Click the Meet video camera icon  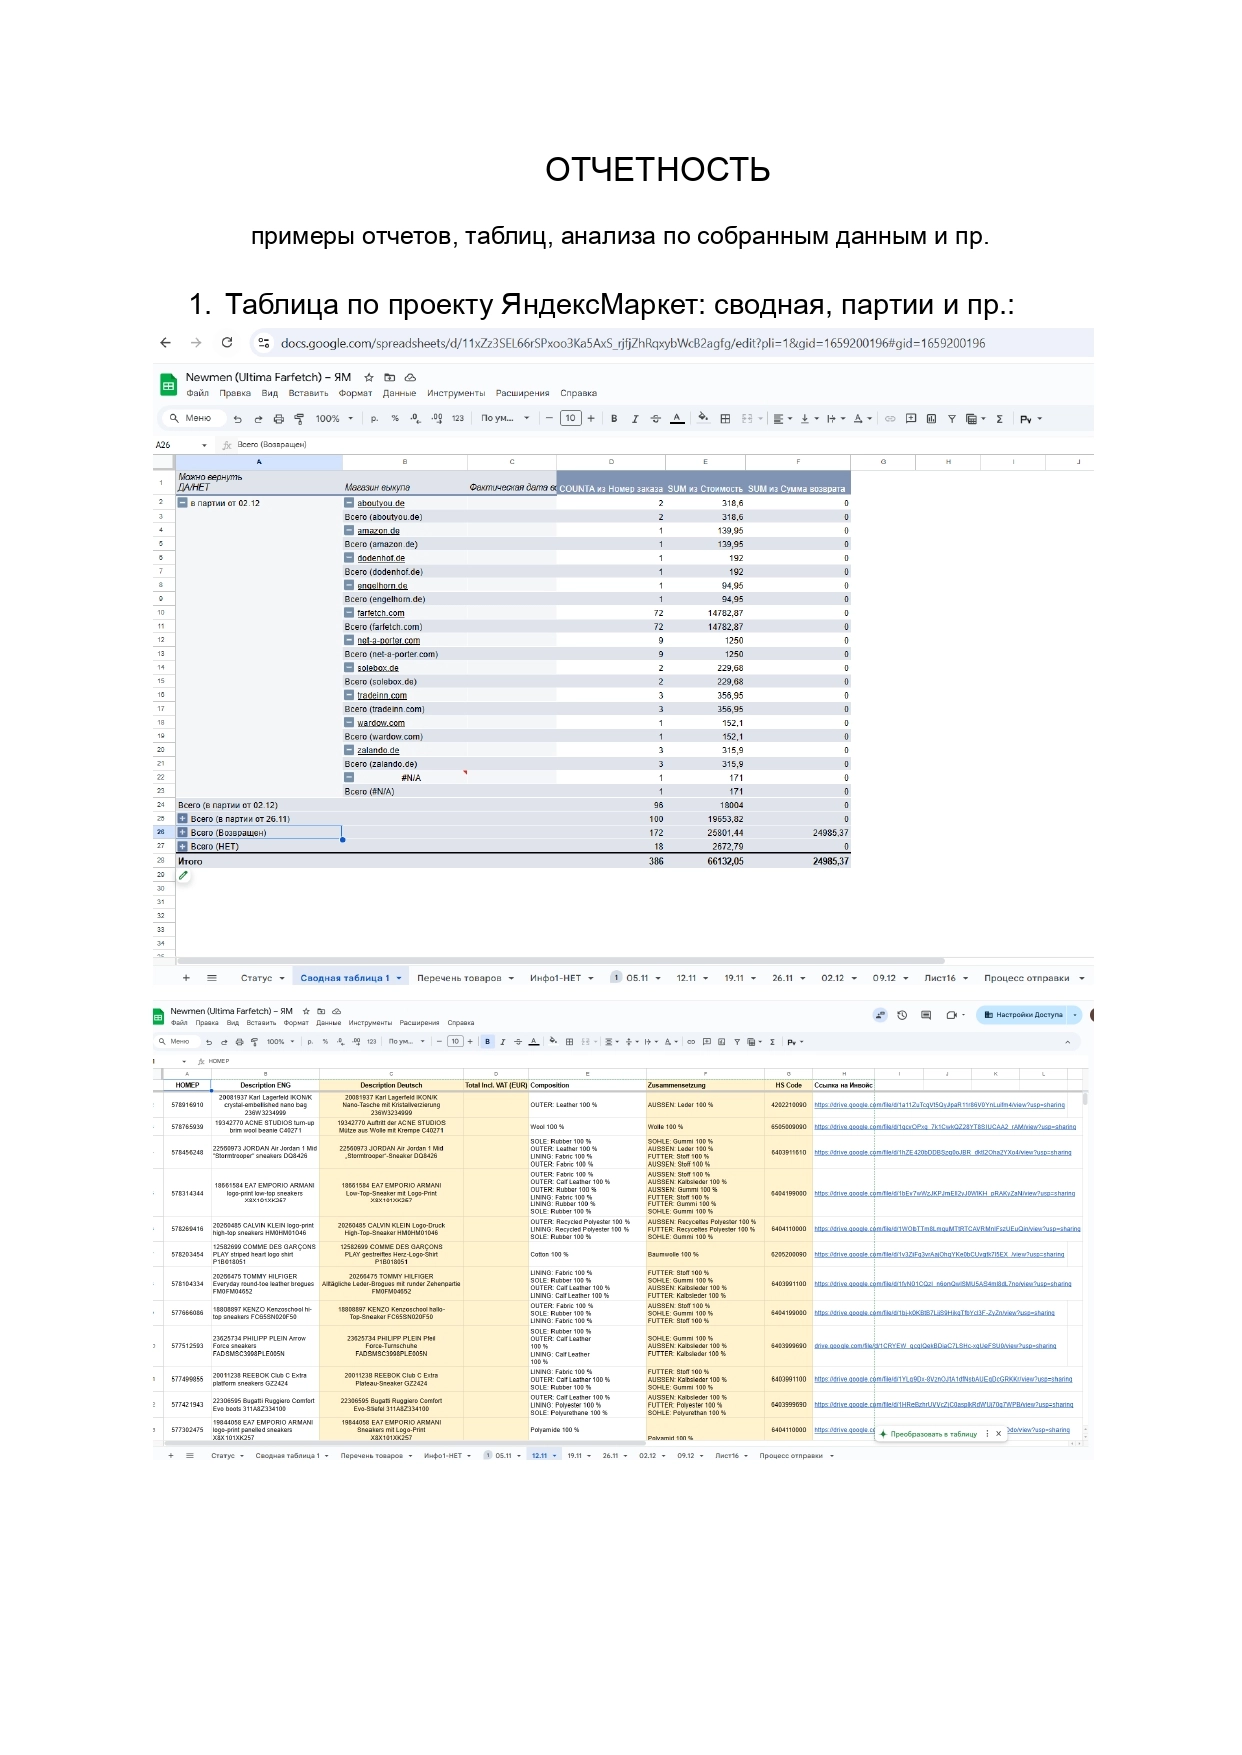pos(952,1015)
